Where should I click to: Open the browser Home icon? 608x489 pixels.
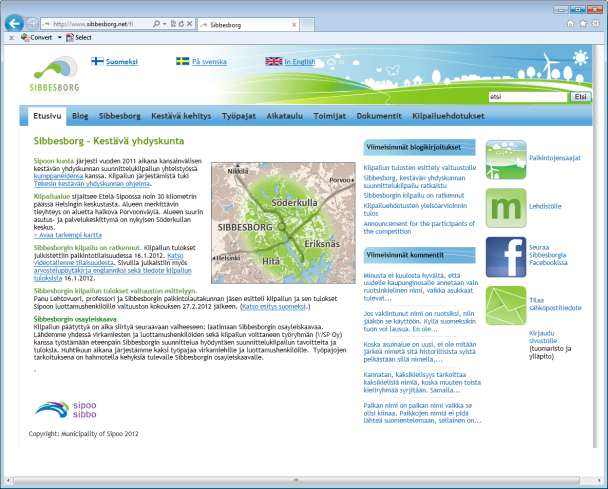click(x=570, y=24)
